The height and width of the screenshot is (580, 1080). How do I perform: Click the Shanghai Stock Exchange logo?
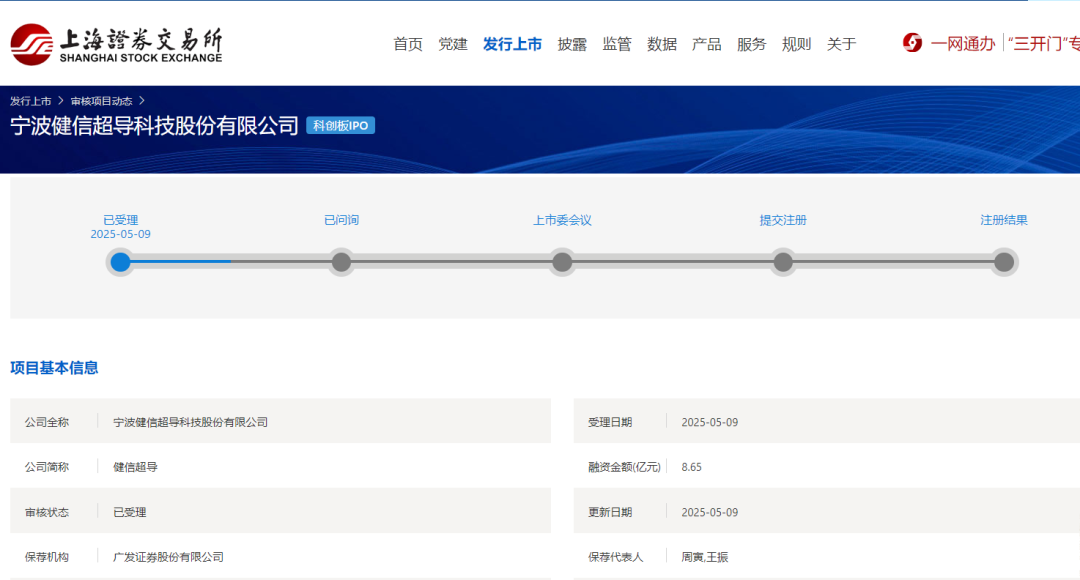(x=116, y=45)
